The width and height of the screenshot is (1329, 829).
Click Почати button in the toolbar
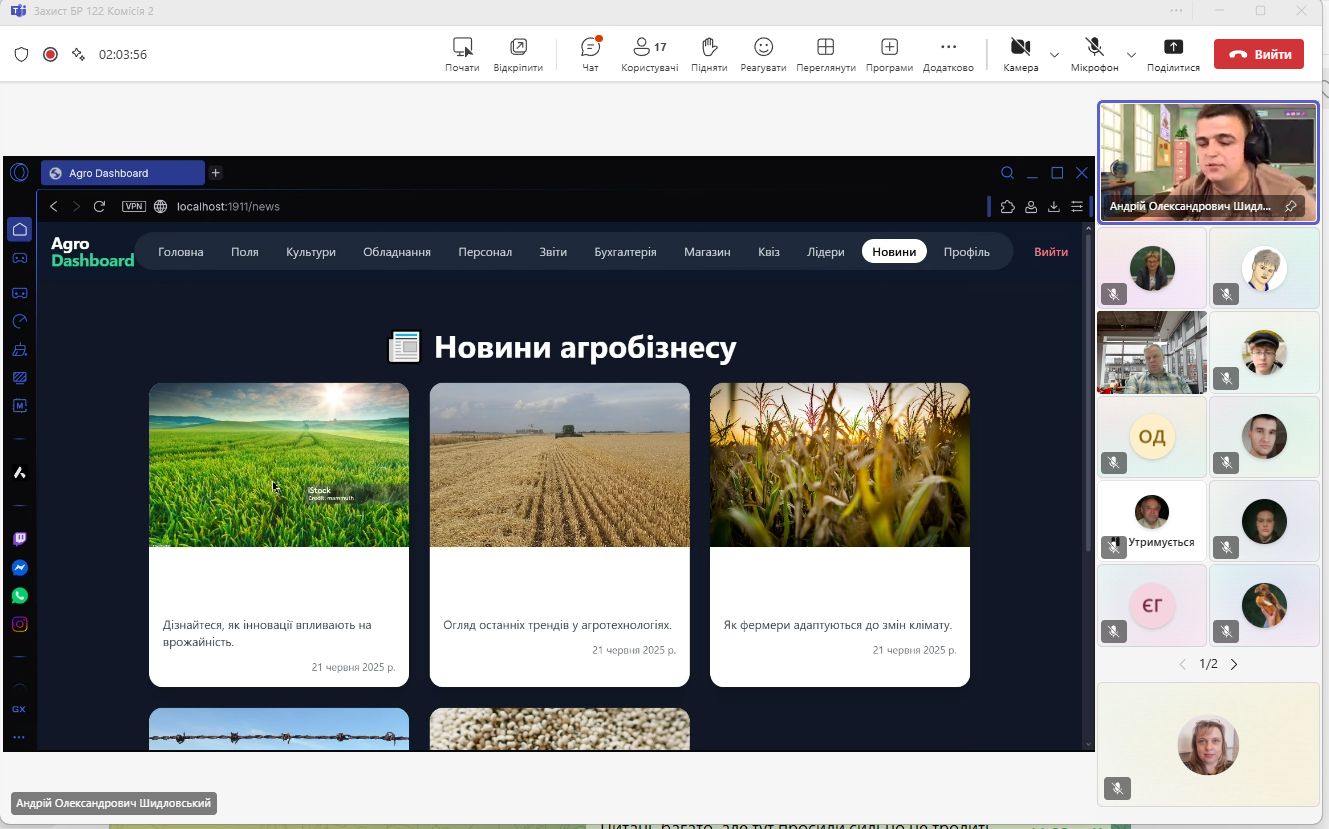(x=462, y=54)
